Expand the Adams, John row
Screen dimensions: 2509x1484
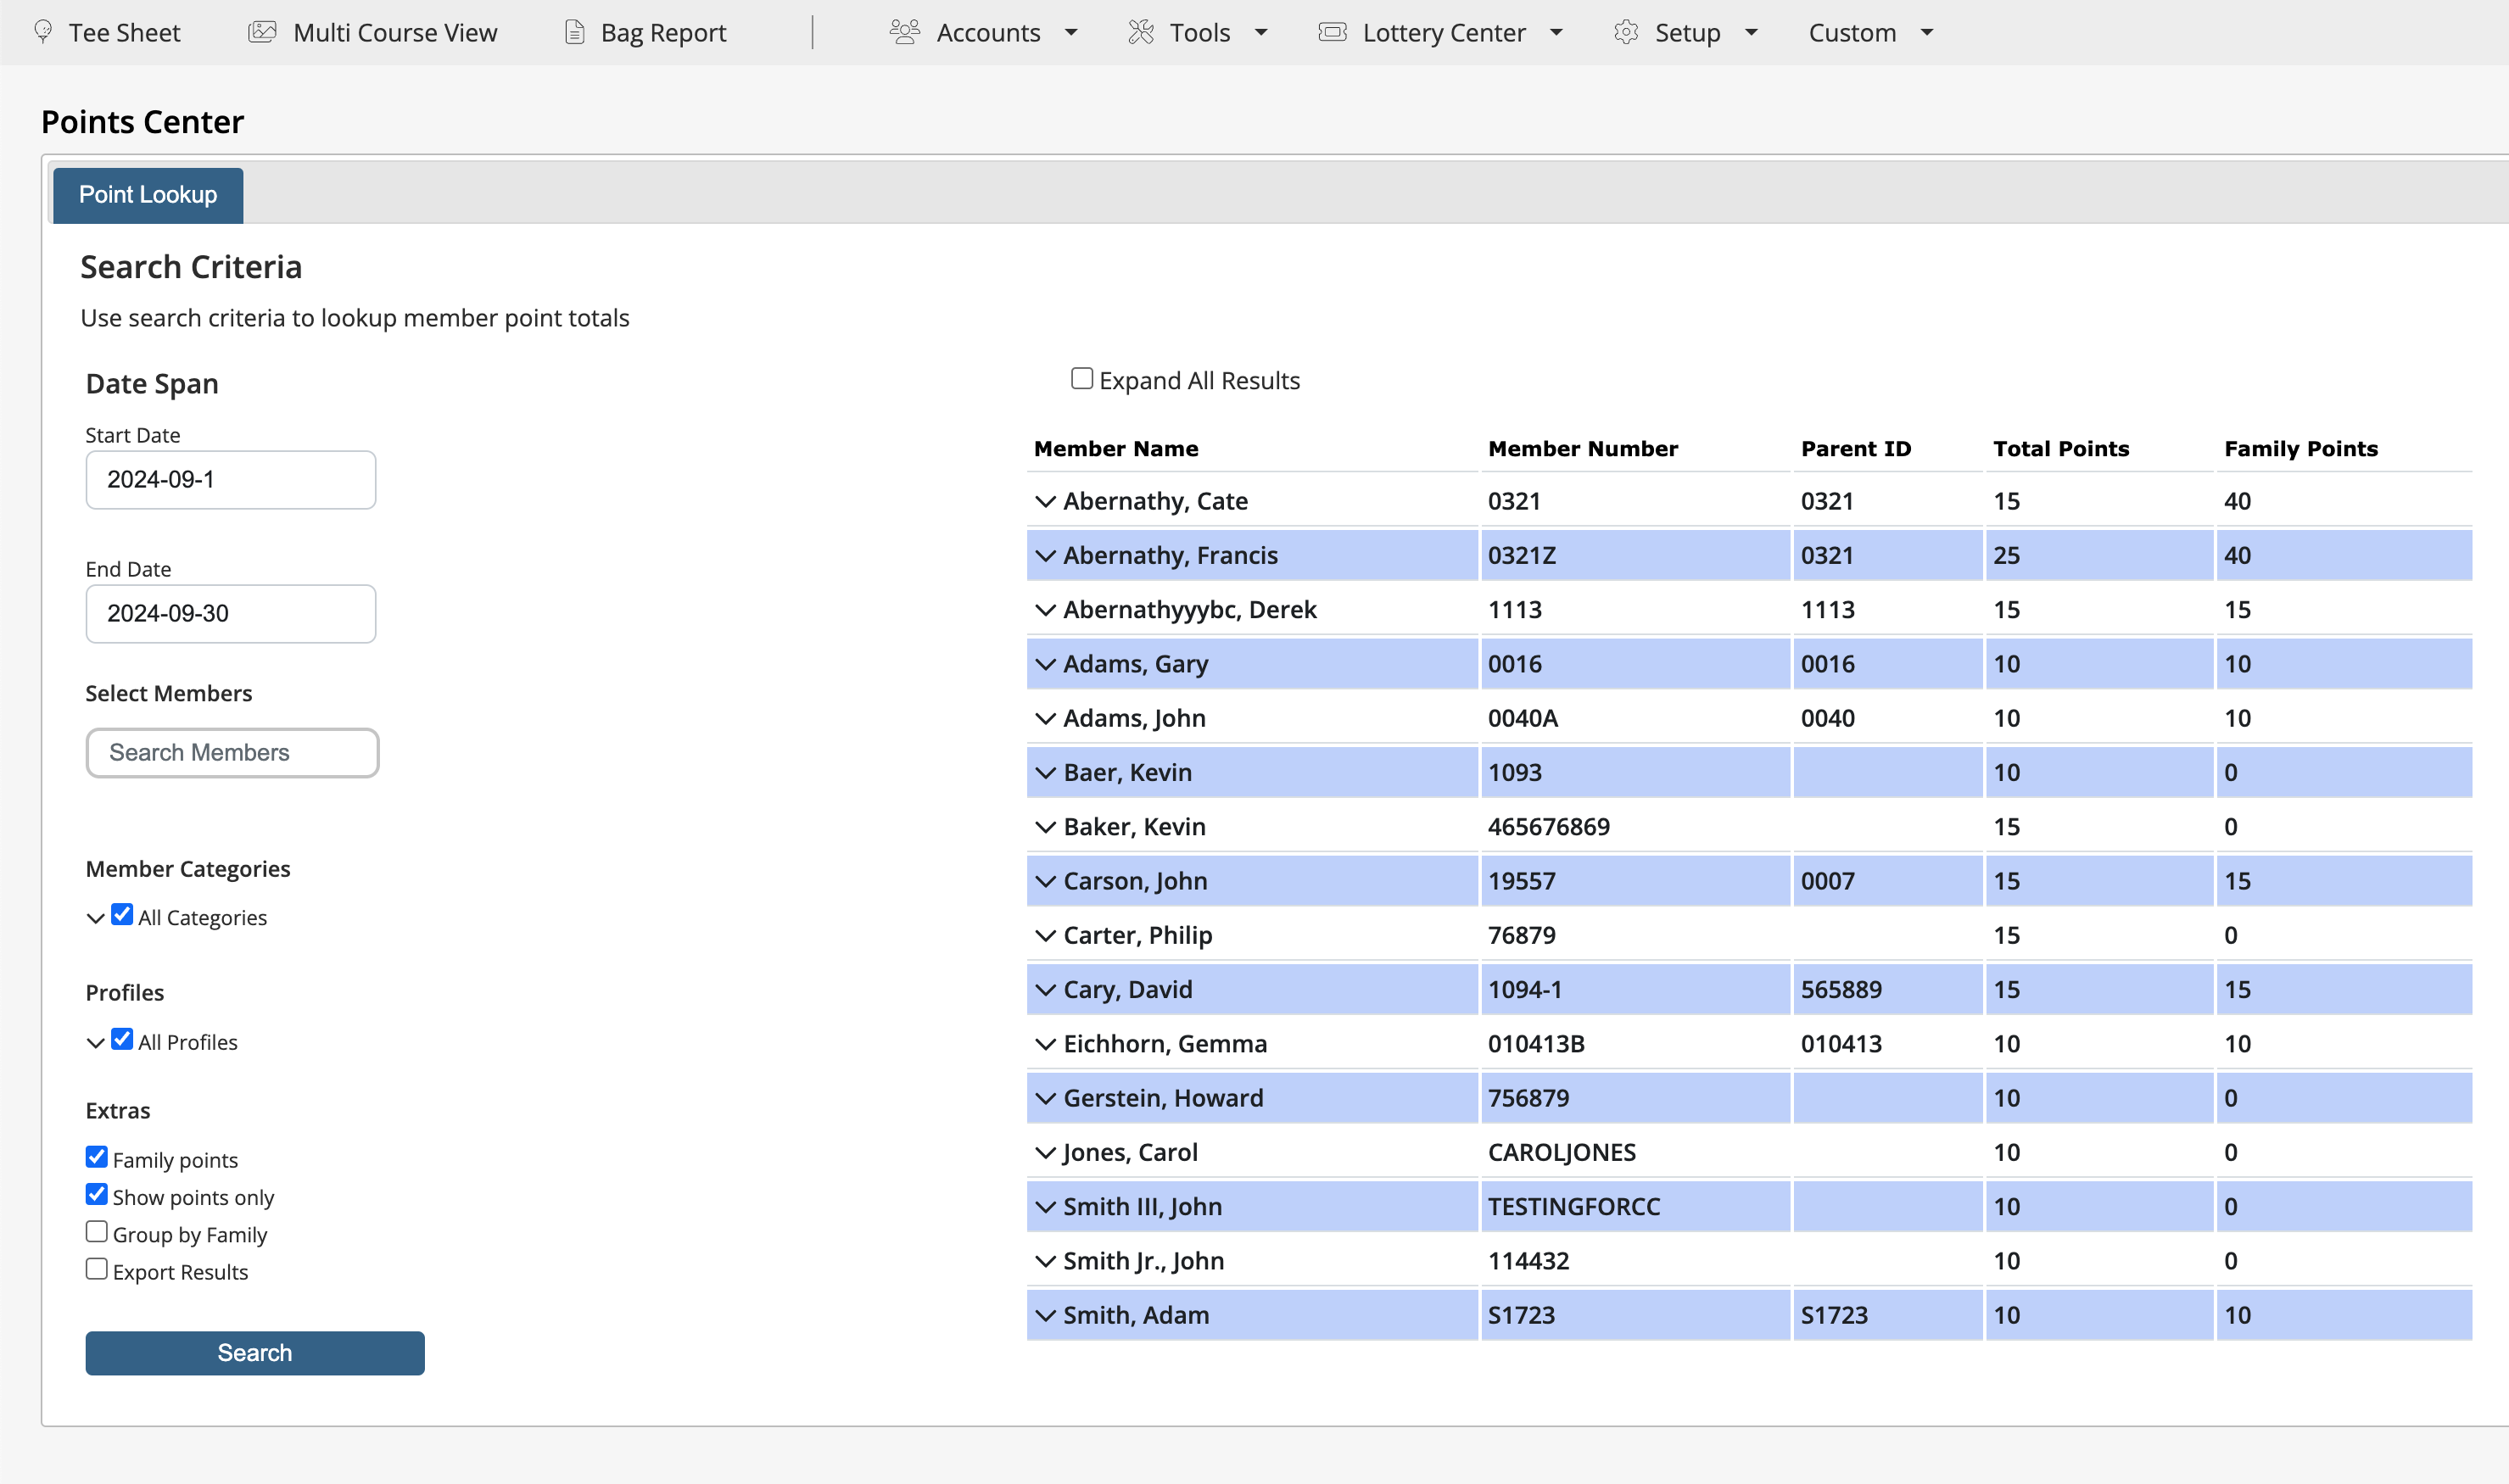pos(1045,719)
